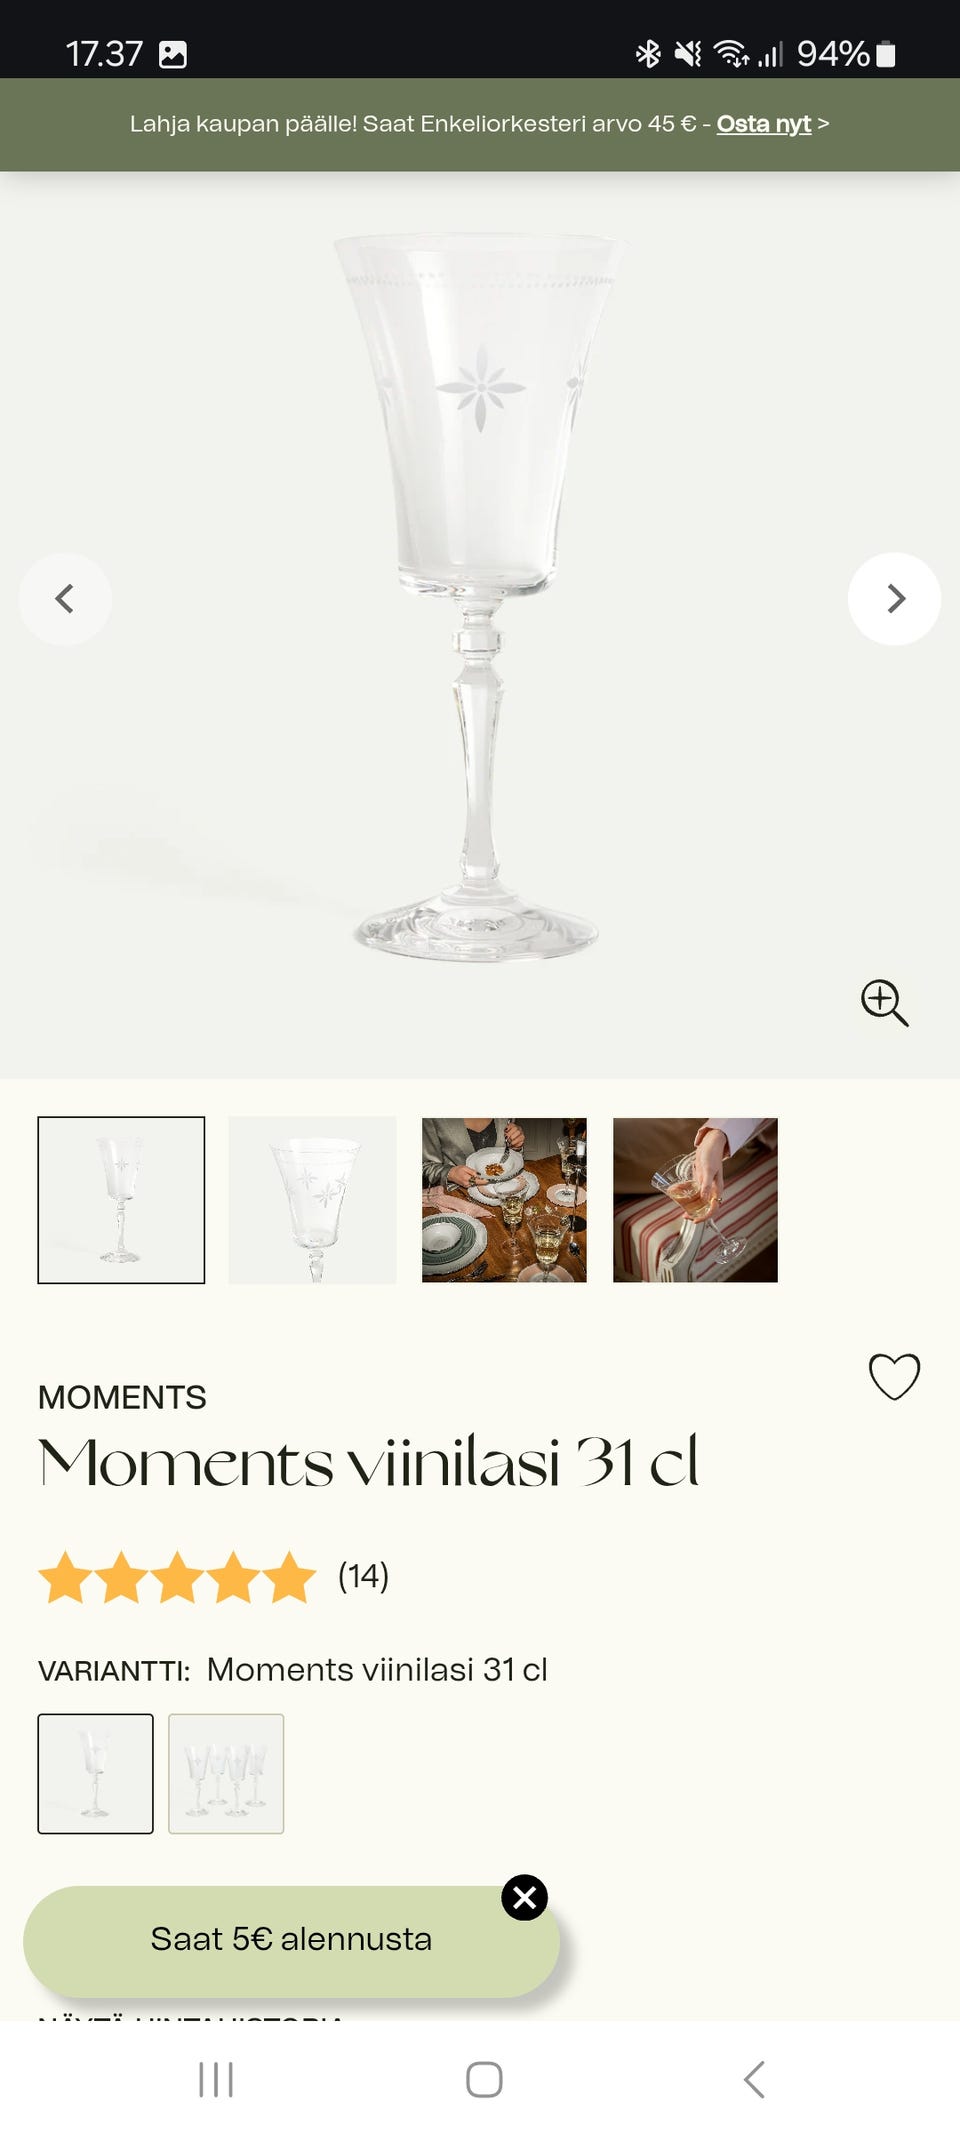
Task: Select thumbnail of hand holding glass
Action: coord(695,1200)
